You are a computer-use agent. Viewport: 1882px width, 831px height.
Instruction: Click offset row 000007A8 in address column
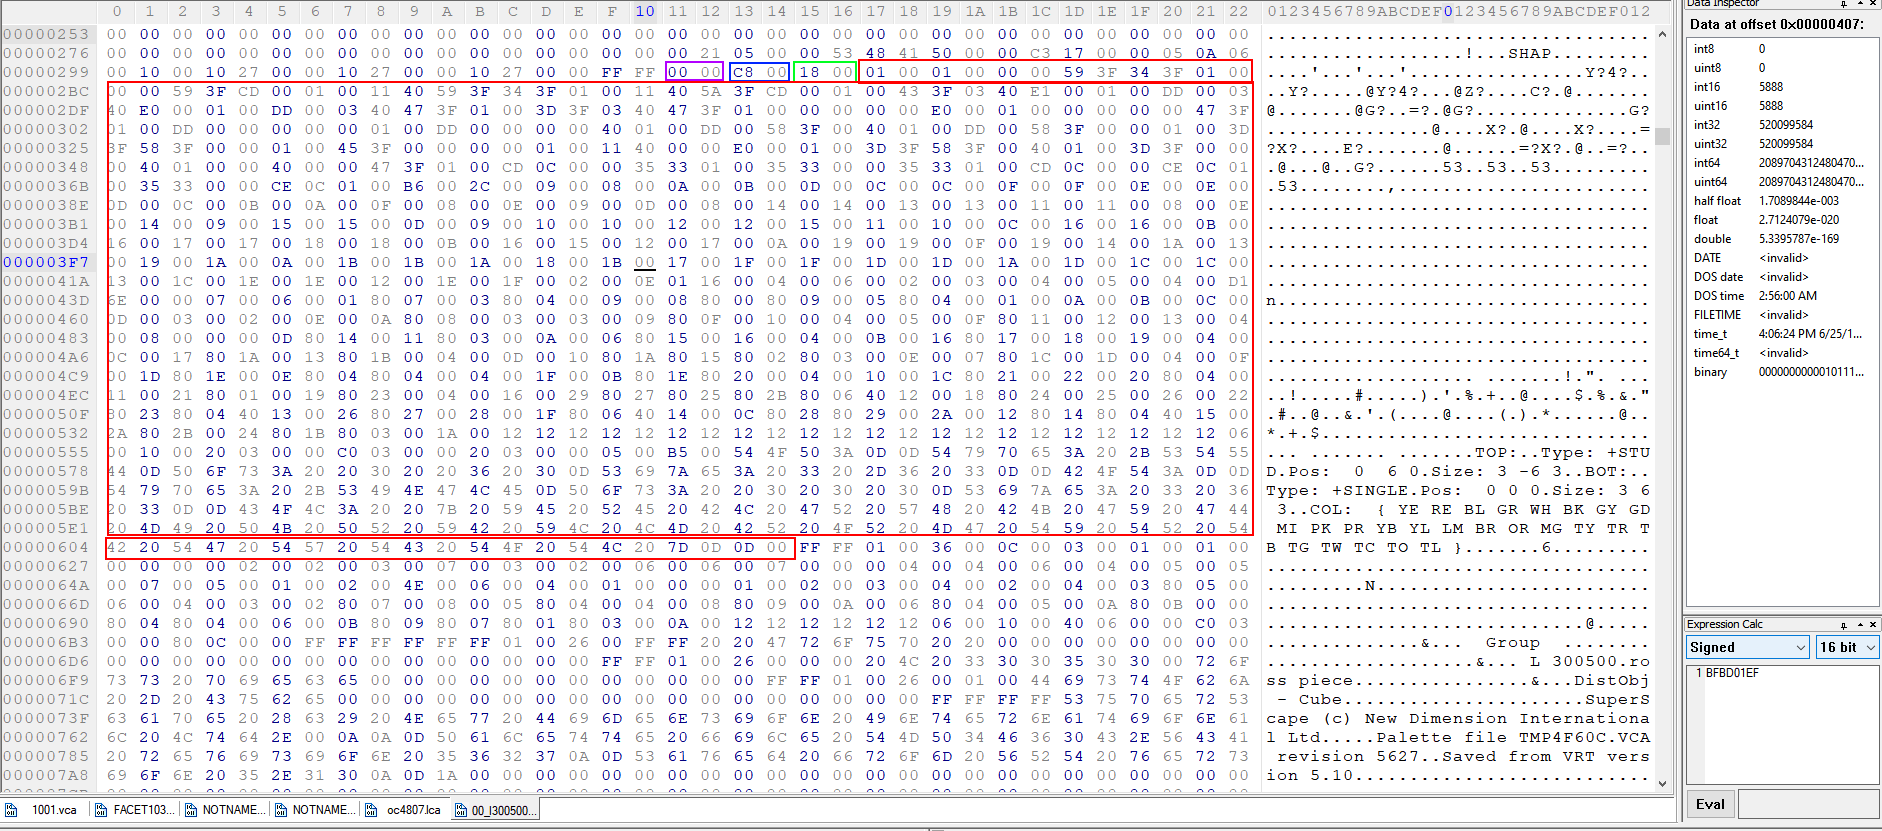point(46,775)
